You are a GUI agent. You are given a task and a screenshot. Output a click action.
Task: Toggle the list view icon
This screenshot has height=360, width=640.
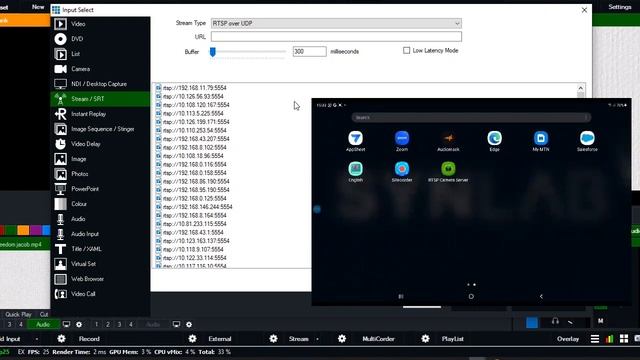coord(595,339)
